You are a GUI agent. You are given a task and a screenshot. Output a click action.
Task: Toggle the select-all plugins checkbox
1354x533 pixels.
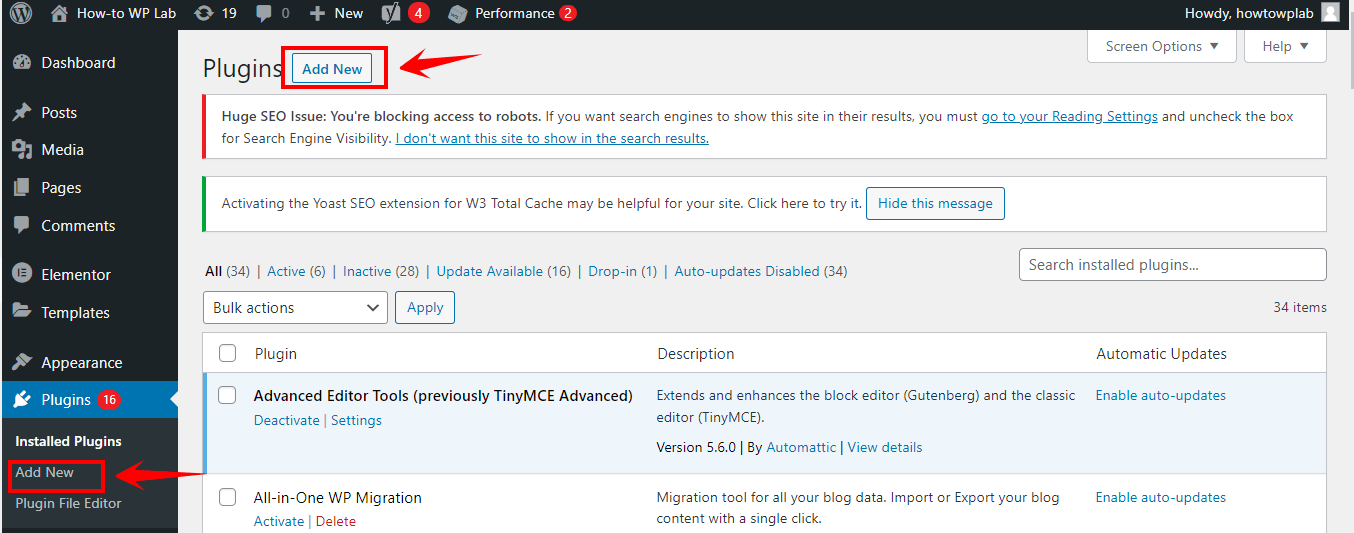pyautogui.click(x=228, y=353)
